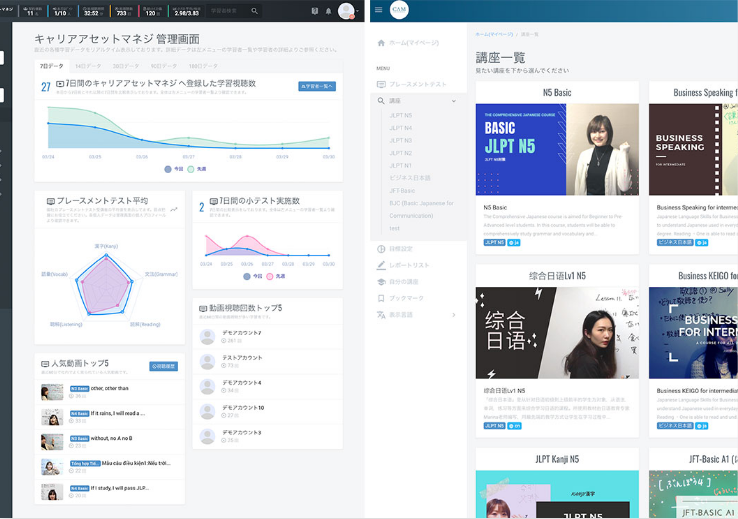
Task: Click the CAM round logo
Action: 400,10
